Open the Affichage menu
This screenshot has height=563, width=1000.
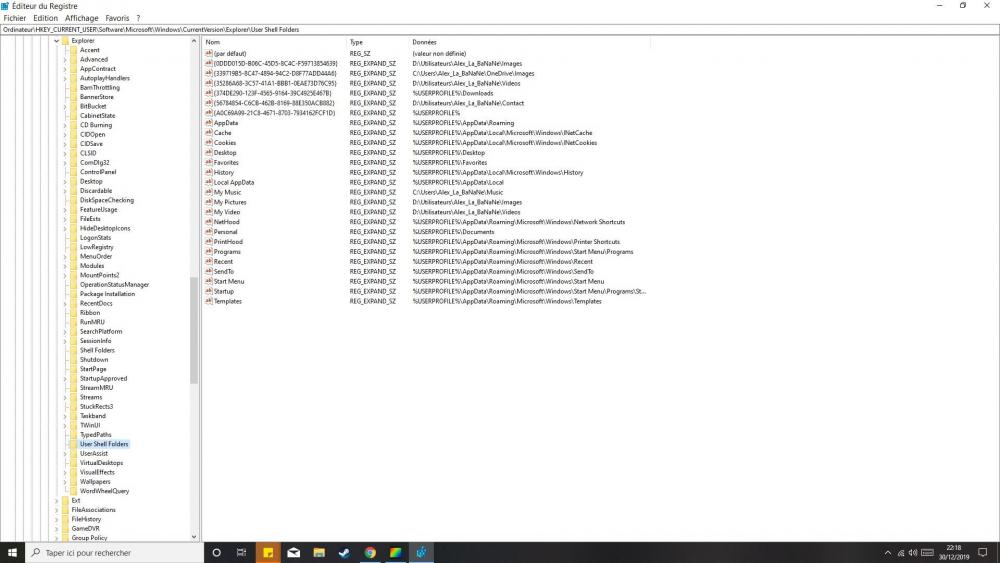pos(82,18)
